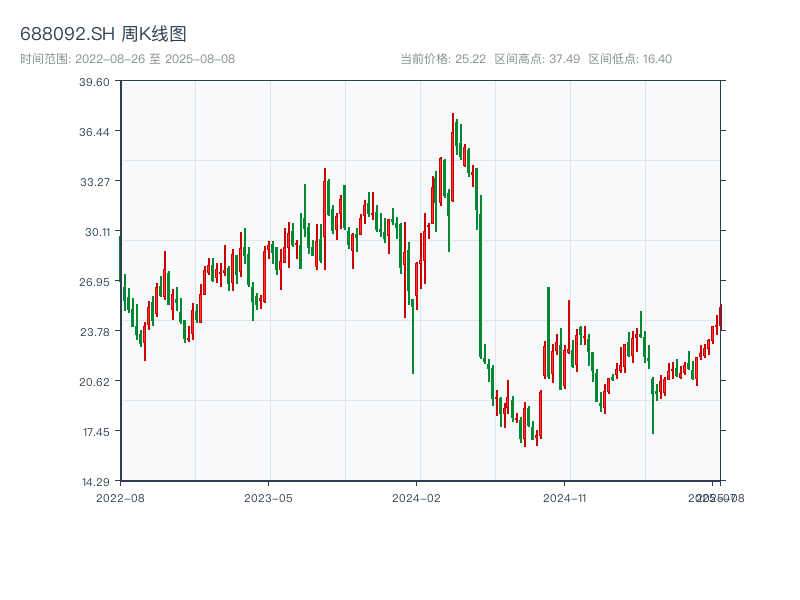This screenshot has height=600, width=800.
Task: Click the 39.60 y-axis tick label
Action: 95,82
